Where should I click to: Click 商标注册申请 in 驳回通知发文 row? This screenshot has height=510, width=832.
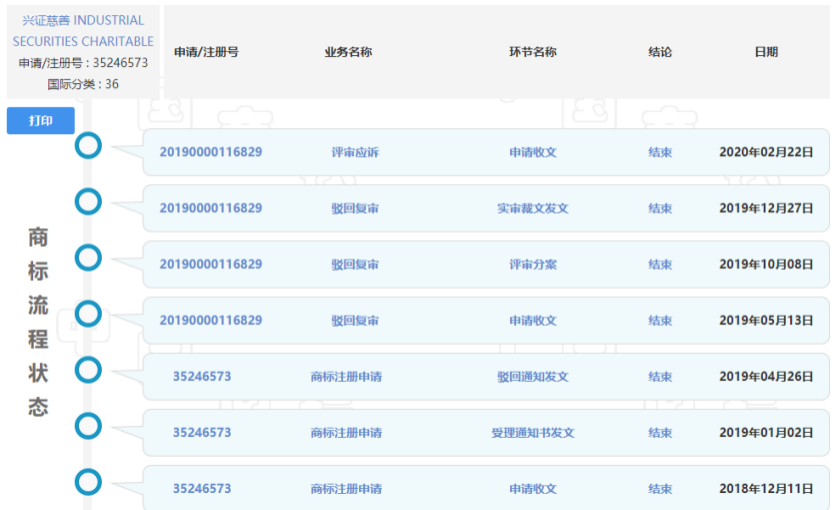pyautogui.click(x=346, y=377)
